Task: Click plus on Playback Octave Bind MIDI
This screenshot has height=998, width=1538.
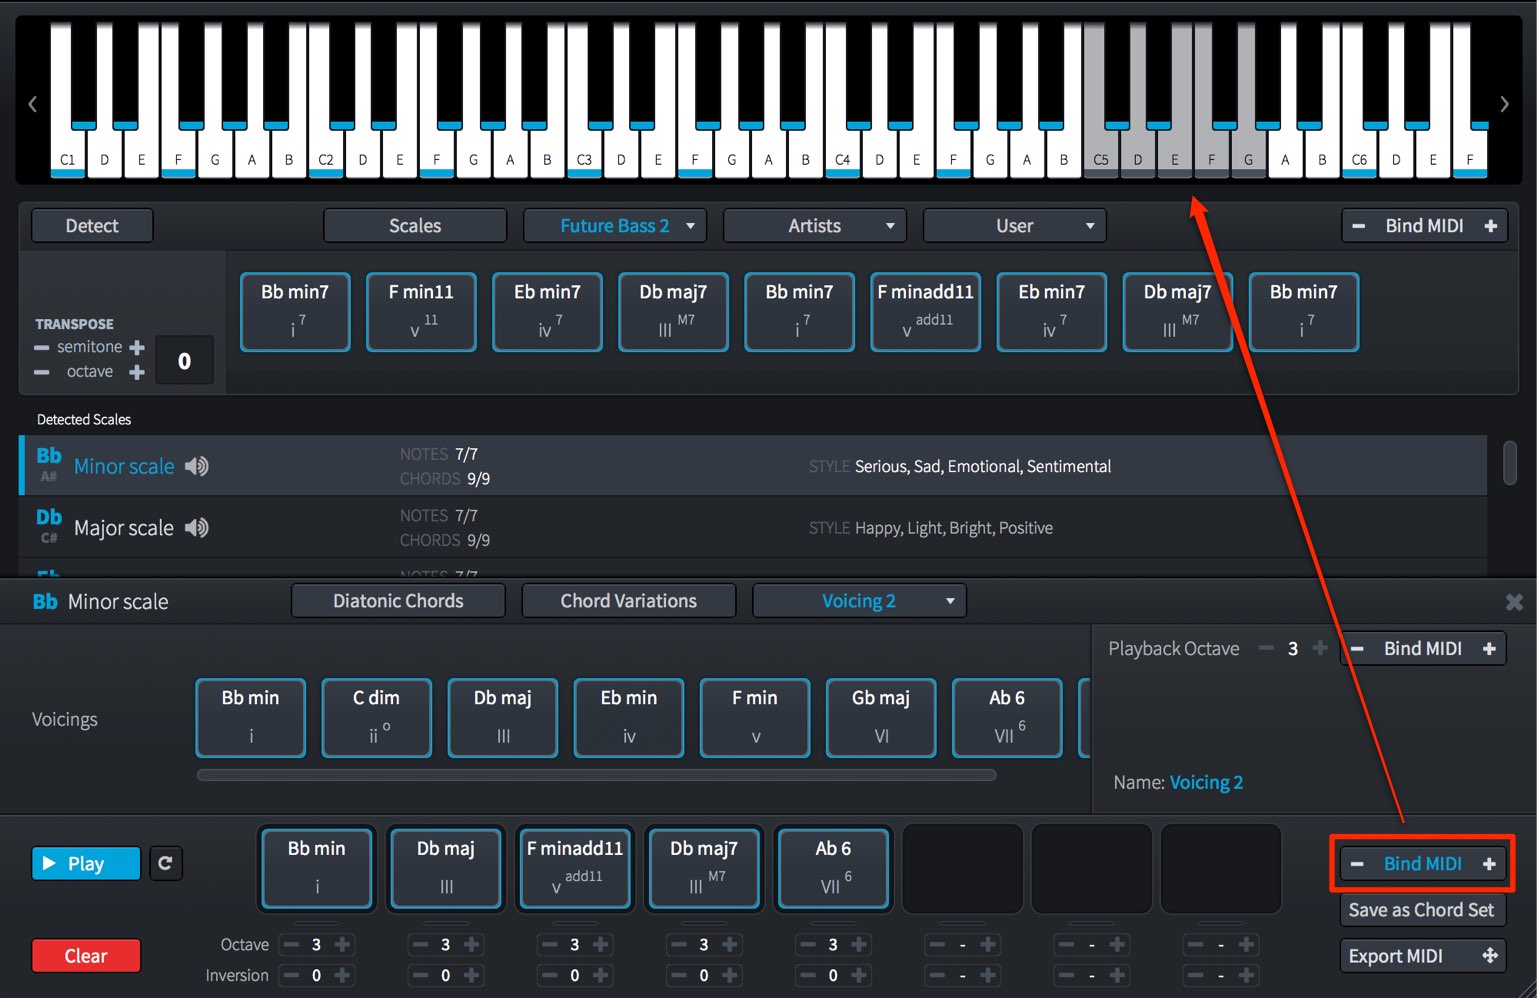Action: tap(1489, 648)
